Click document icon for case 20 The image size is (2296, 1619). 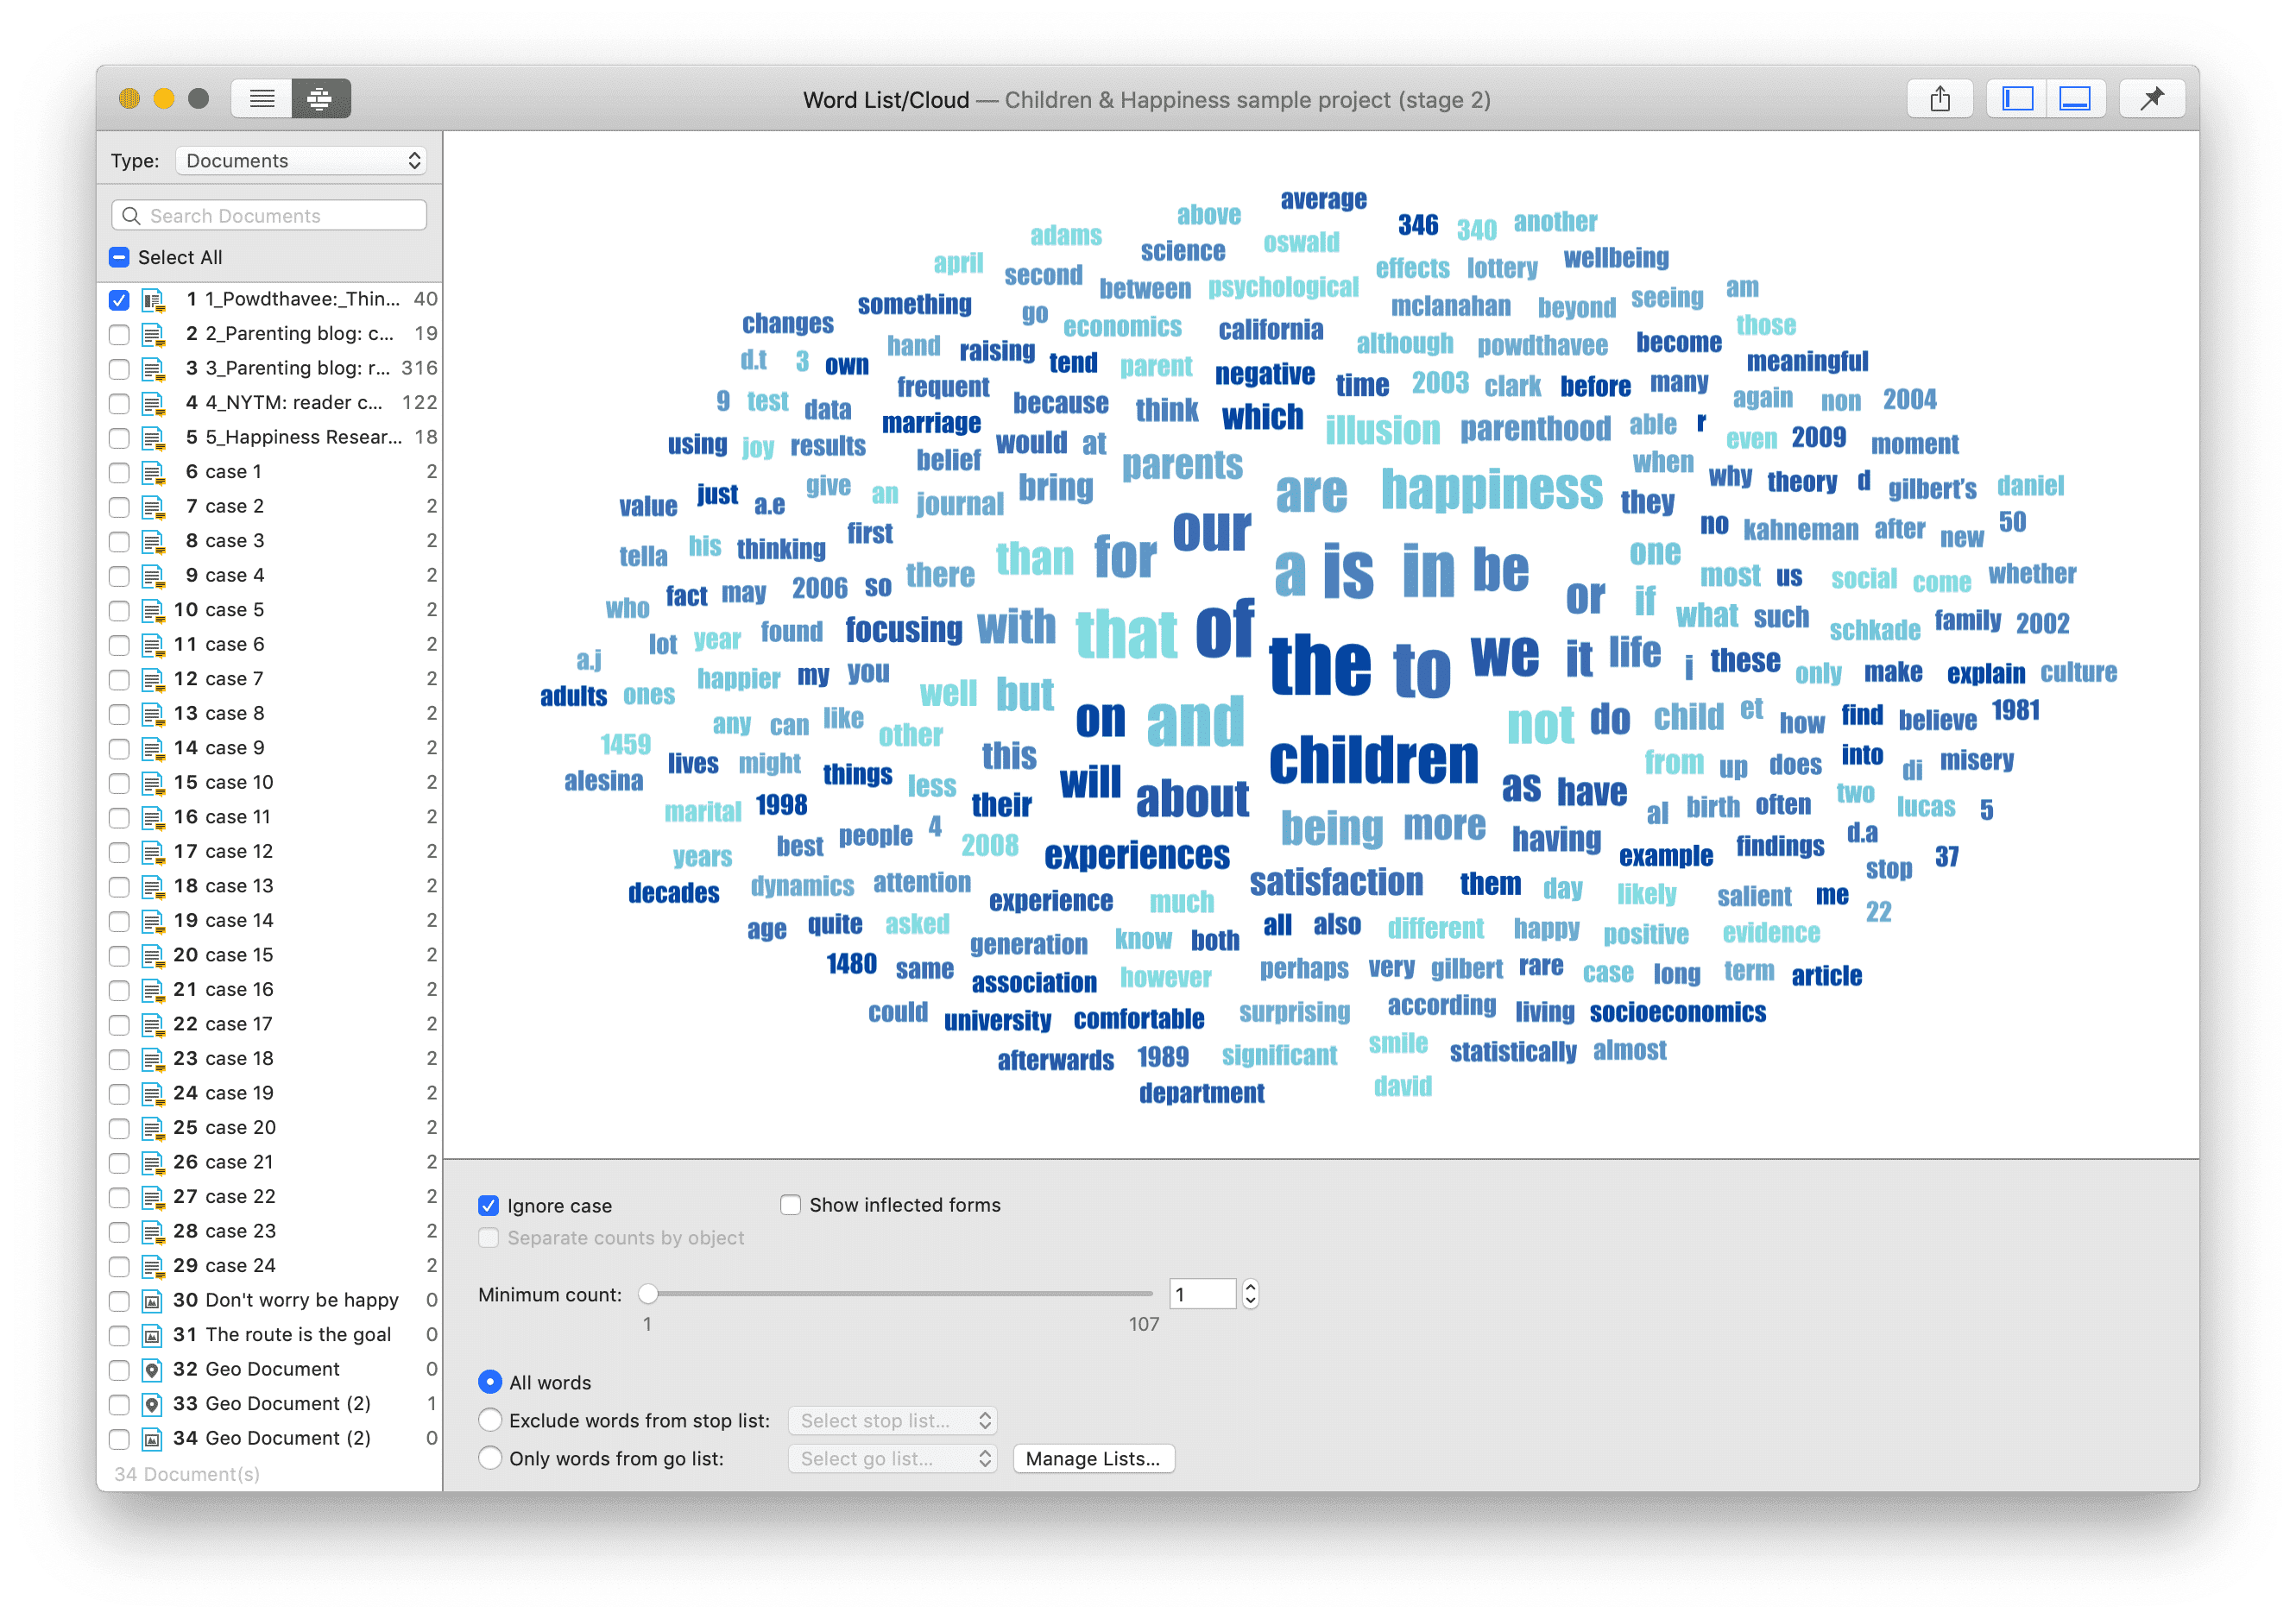[153, 1128]
